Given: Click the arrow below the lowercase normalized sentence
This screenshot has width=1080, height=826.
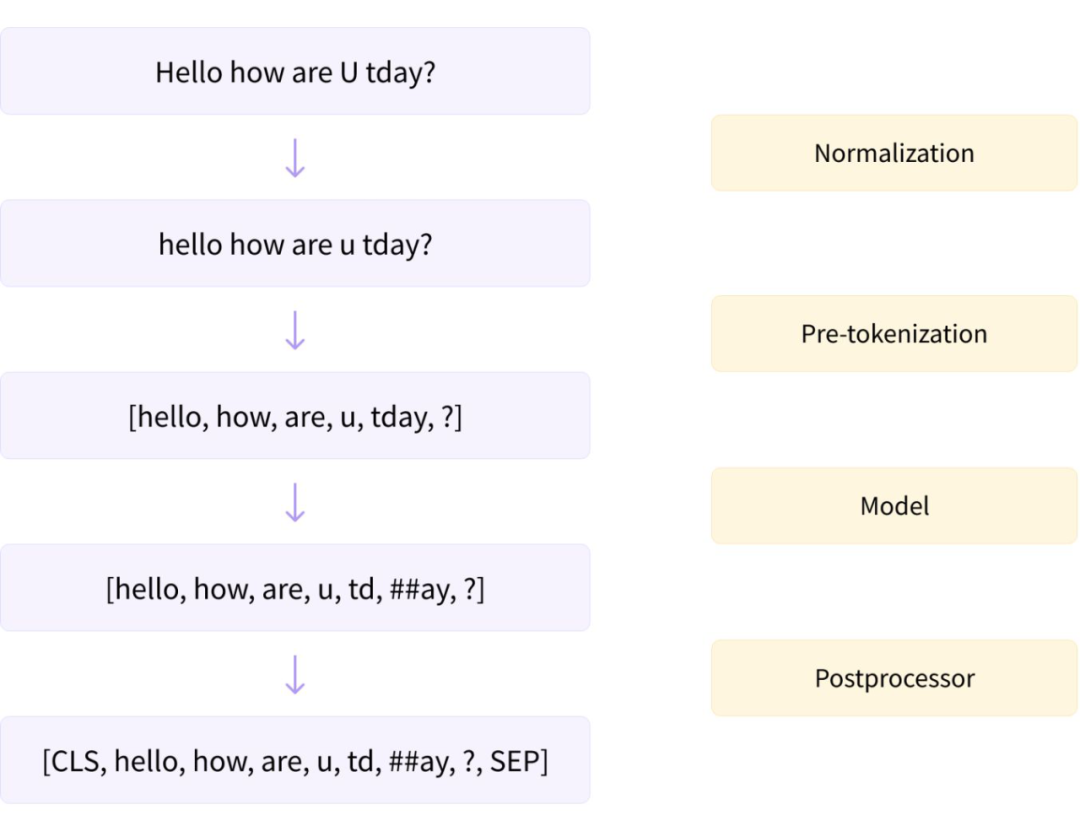Looking at the screenshot, I should pyautogui.click(x=295, y=330).
